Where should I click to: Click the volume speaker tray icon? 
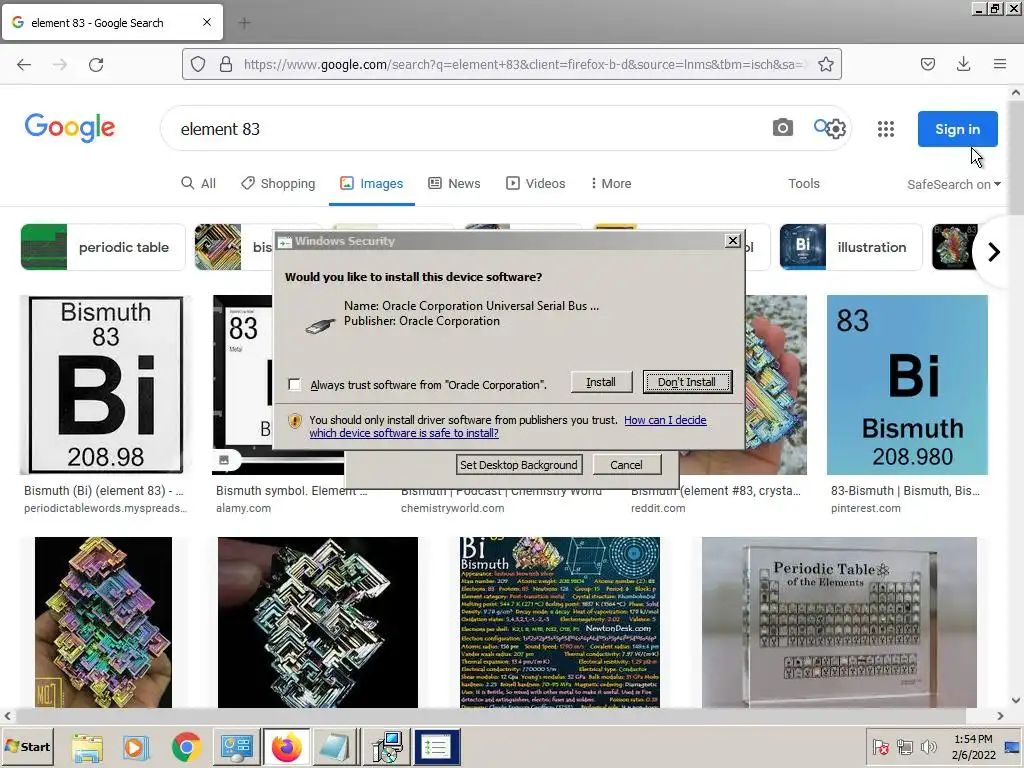click(927, 746)
